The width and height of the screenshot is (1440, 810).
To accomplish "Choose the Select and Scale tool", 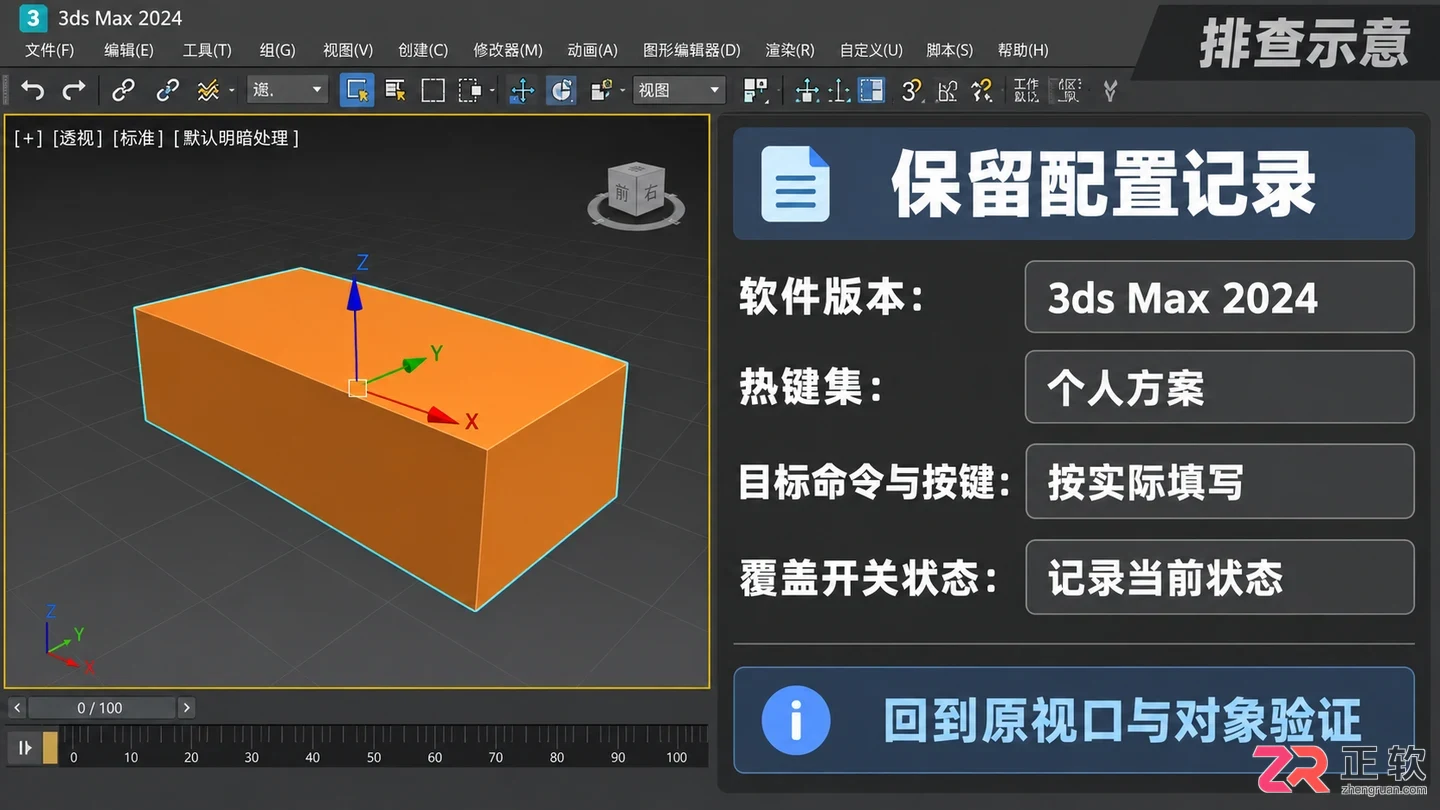I will click(x=601, y=91).
